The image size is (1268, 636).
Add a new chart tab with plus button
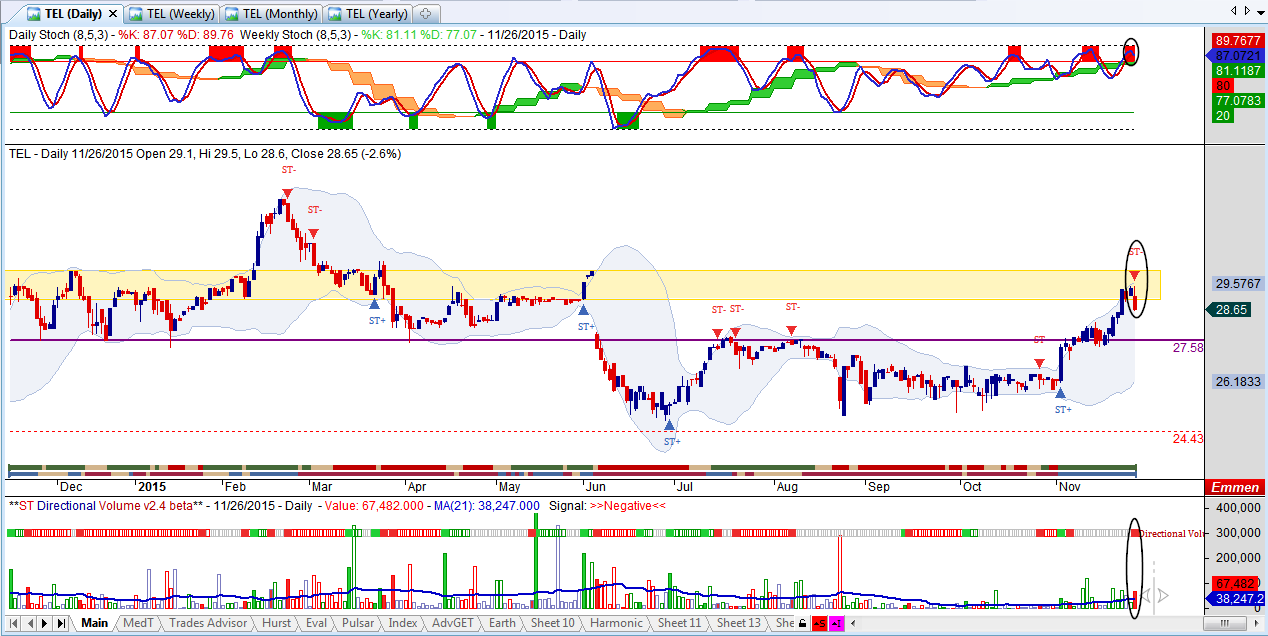427,14
